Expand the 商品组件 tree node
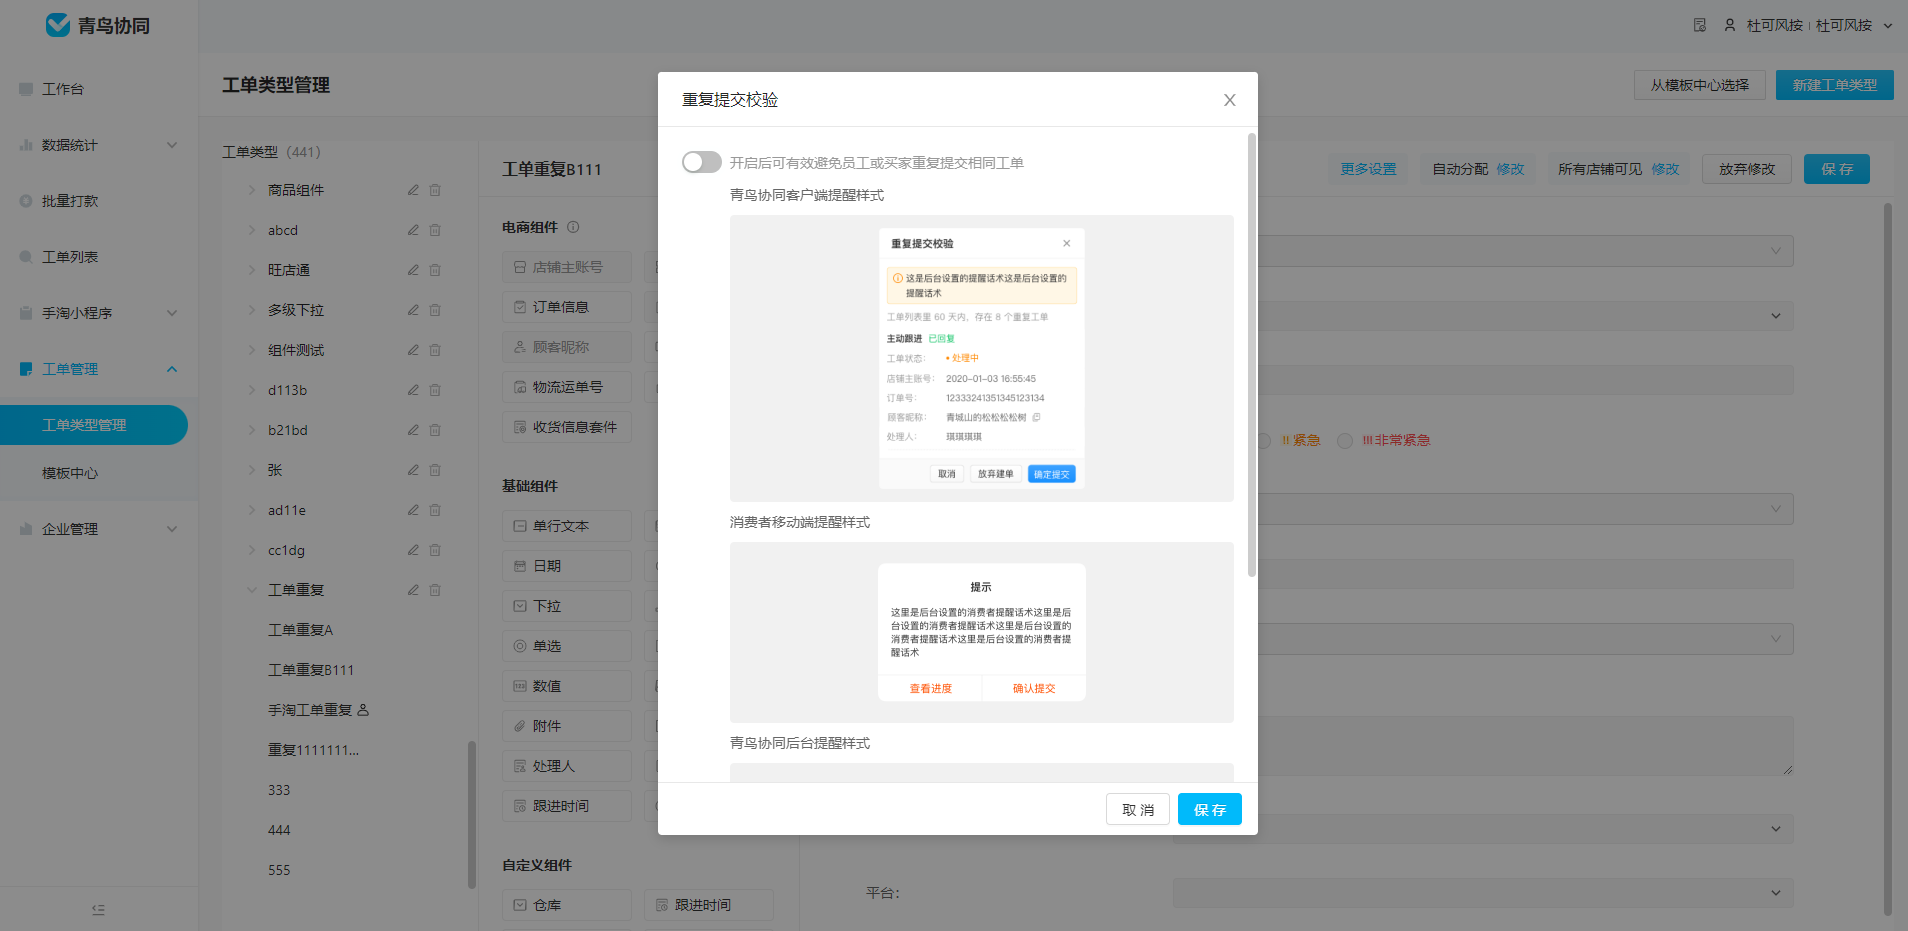1908x931 pixels. tap(252, 190)
